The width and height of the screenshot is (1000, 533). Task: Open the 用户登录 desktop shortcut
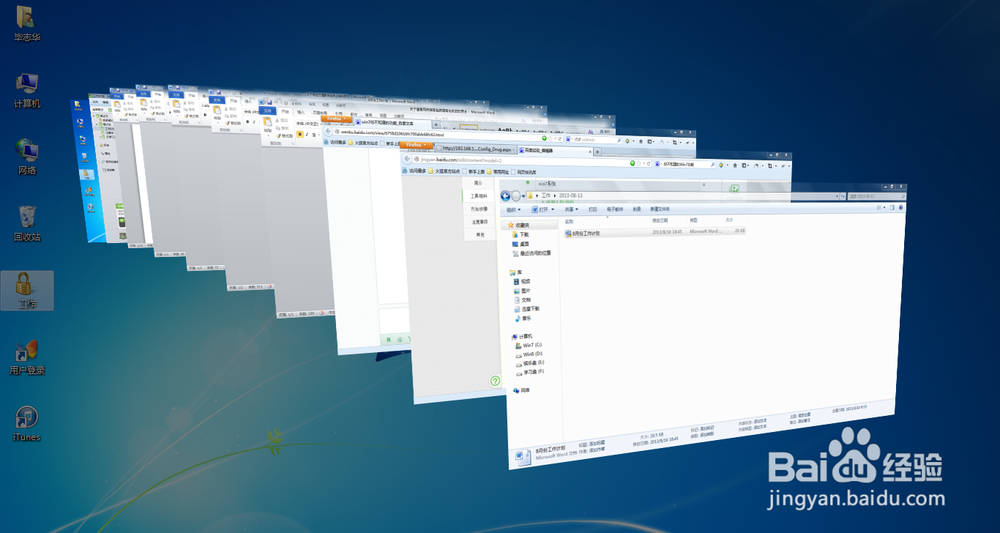pyautogui.click(x=27, y=357)
